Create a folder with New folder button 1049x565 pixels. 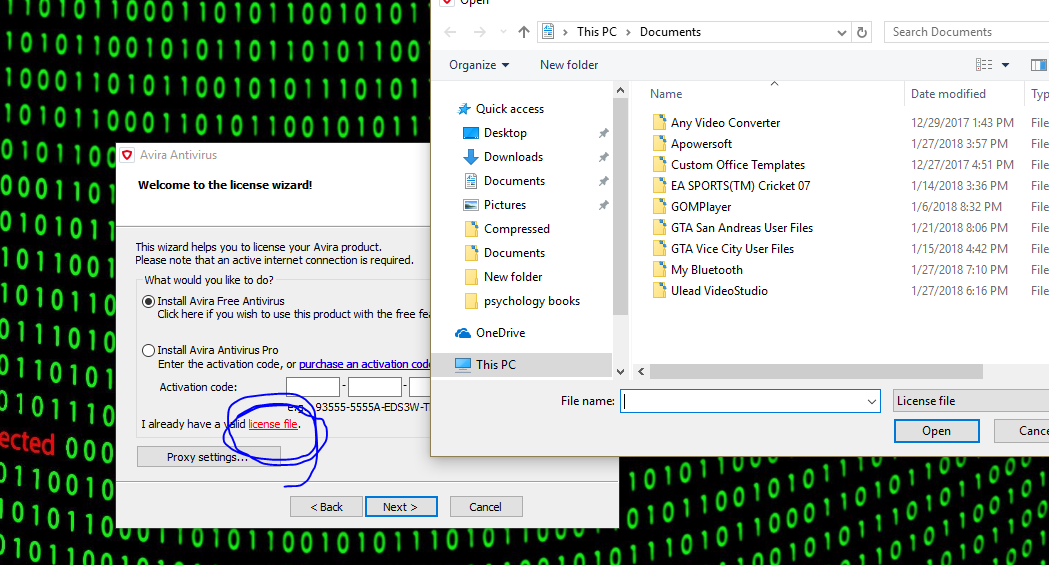coord(569,65)
